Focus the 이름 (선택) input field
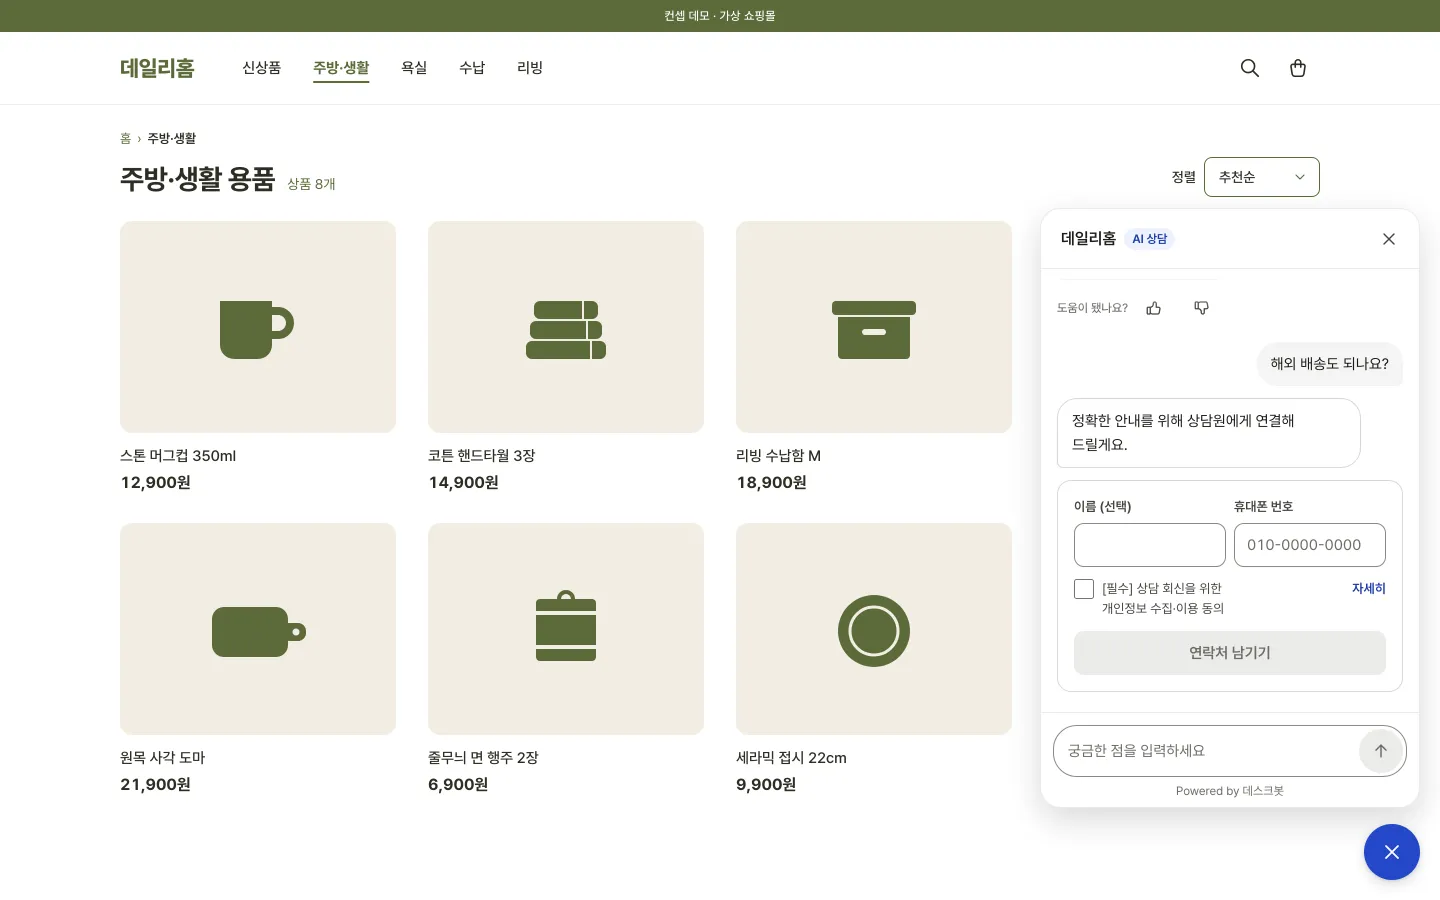This screenshot has width=1440, height=900. [1150, 545]
